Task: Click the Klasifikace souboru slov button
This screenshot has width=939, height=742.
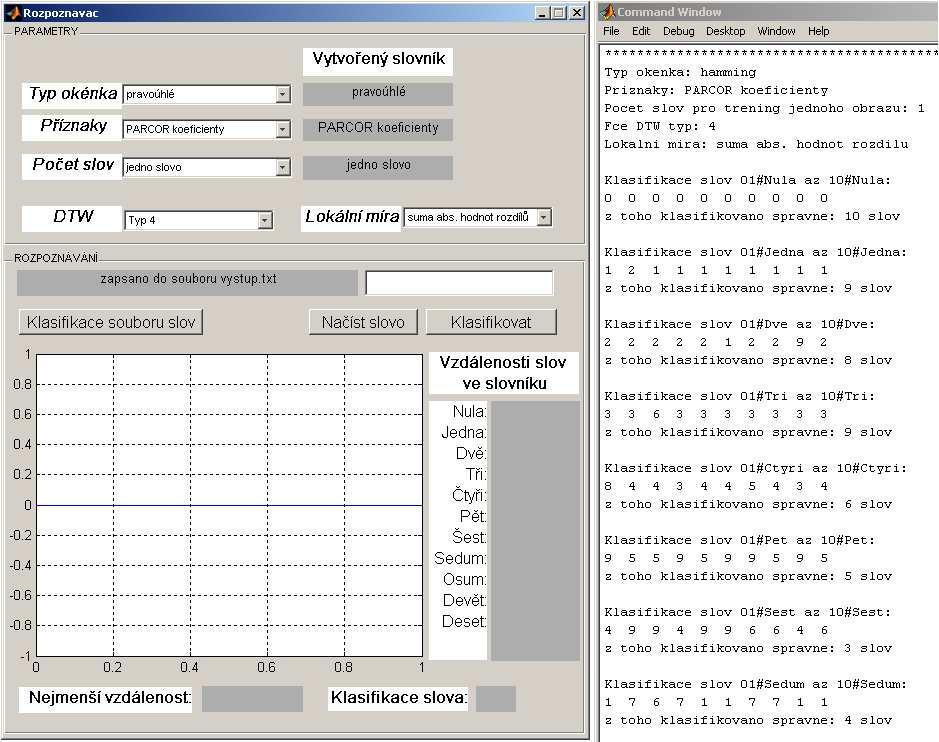Action: click(x=111, y=322)
